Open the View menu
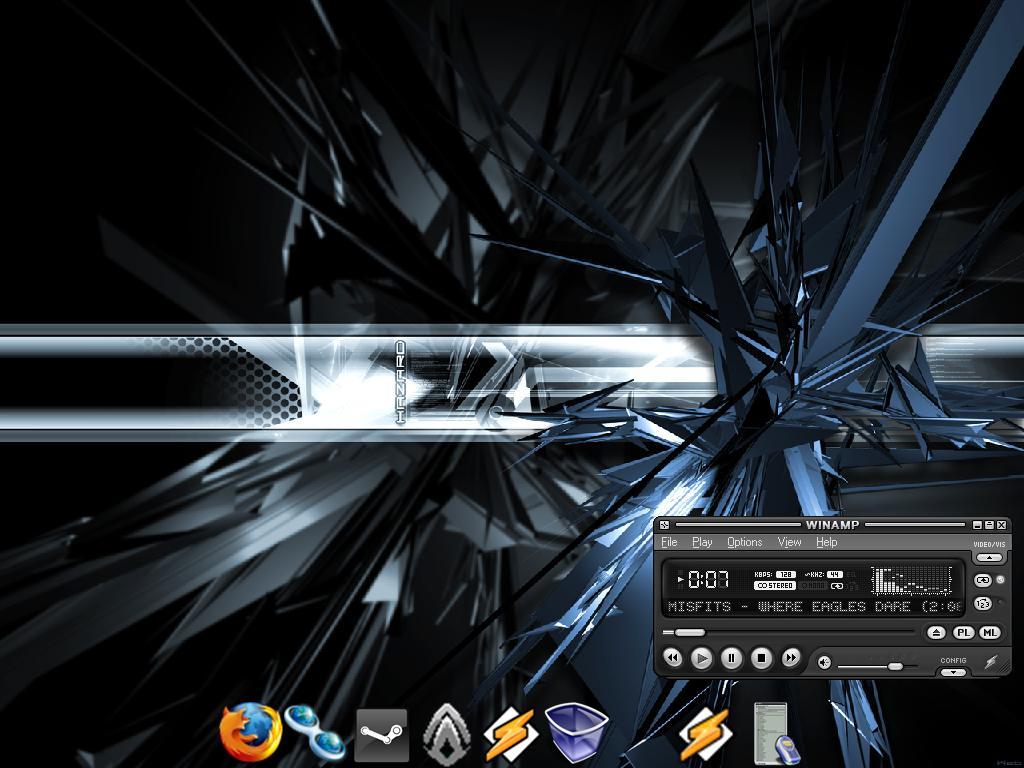Image resolution: width=1024 pixels, height=768 pixels. [x=789, y=542]
